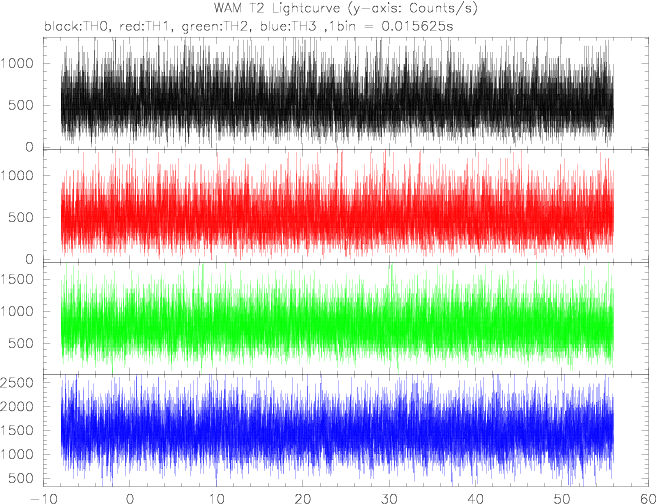Click the "500" y-axis label of blue TH3 panel
The height and width of the screenshot is (504, 657).
pyautogui.click(x=21, y=478)
